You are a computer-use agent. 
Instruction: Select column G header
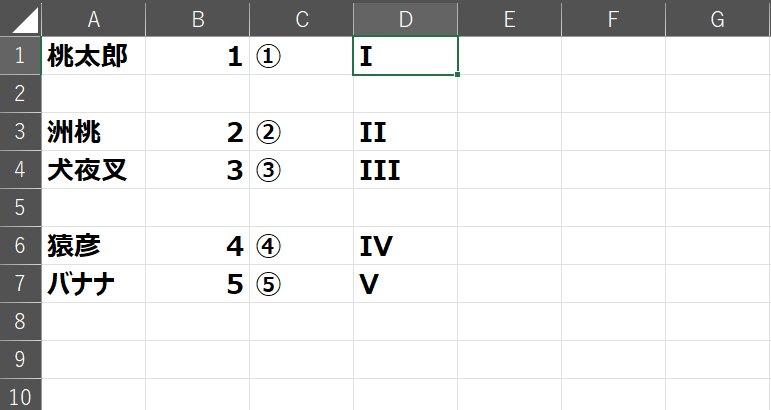[717, 17]
